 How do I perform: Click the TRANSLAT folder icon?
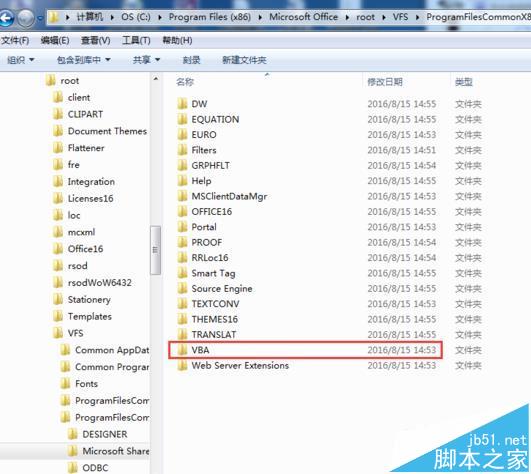(182, 334)
